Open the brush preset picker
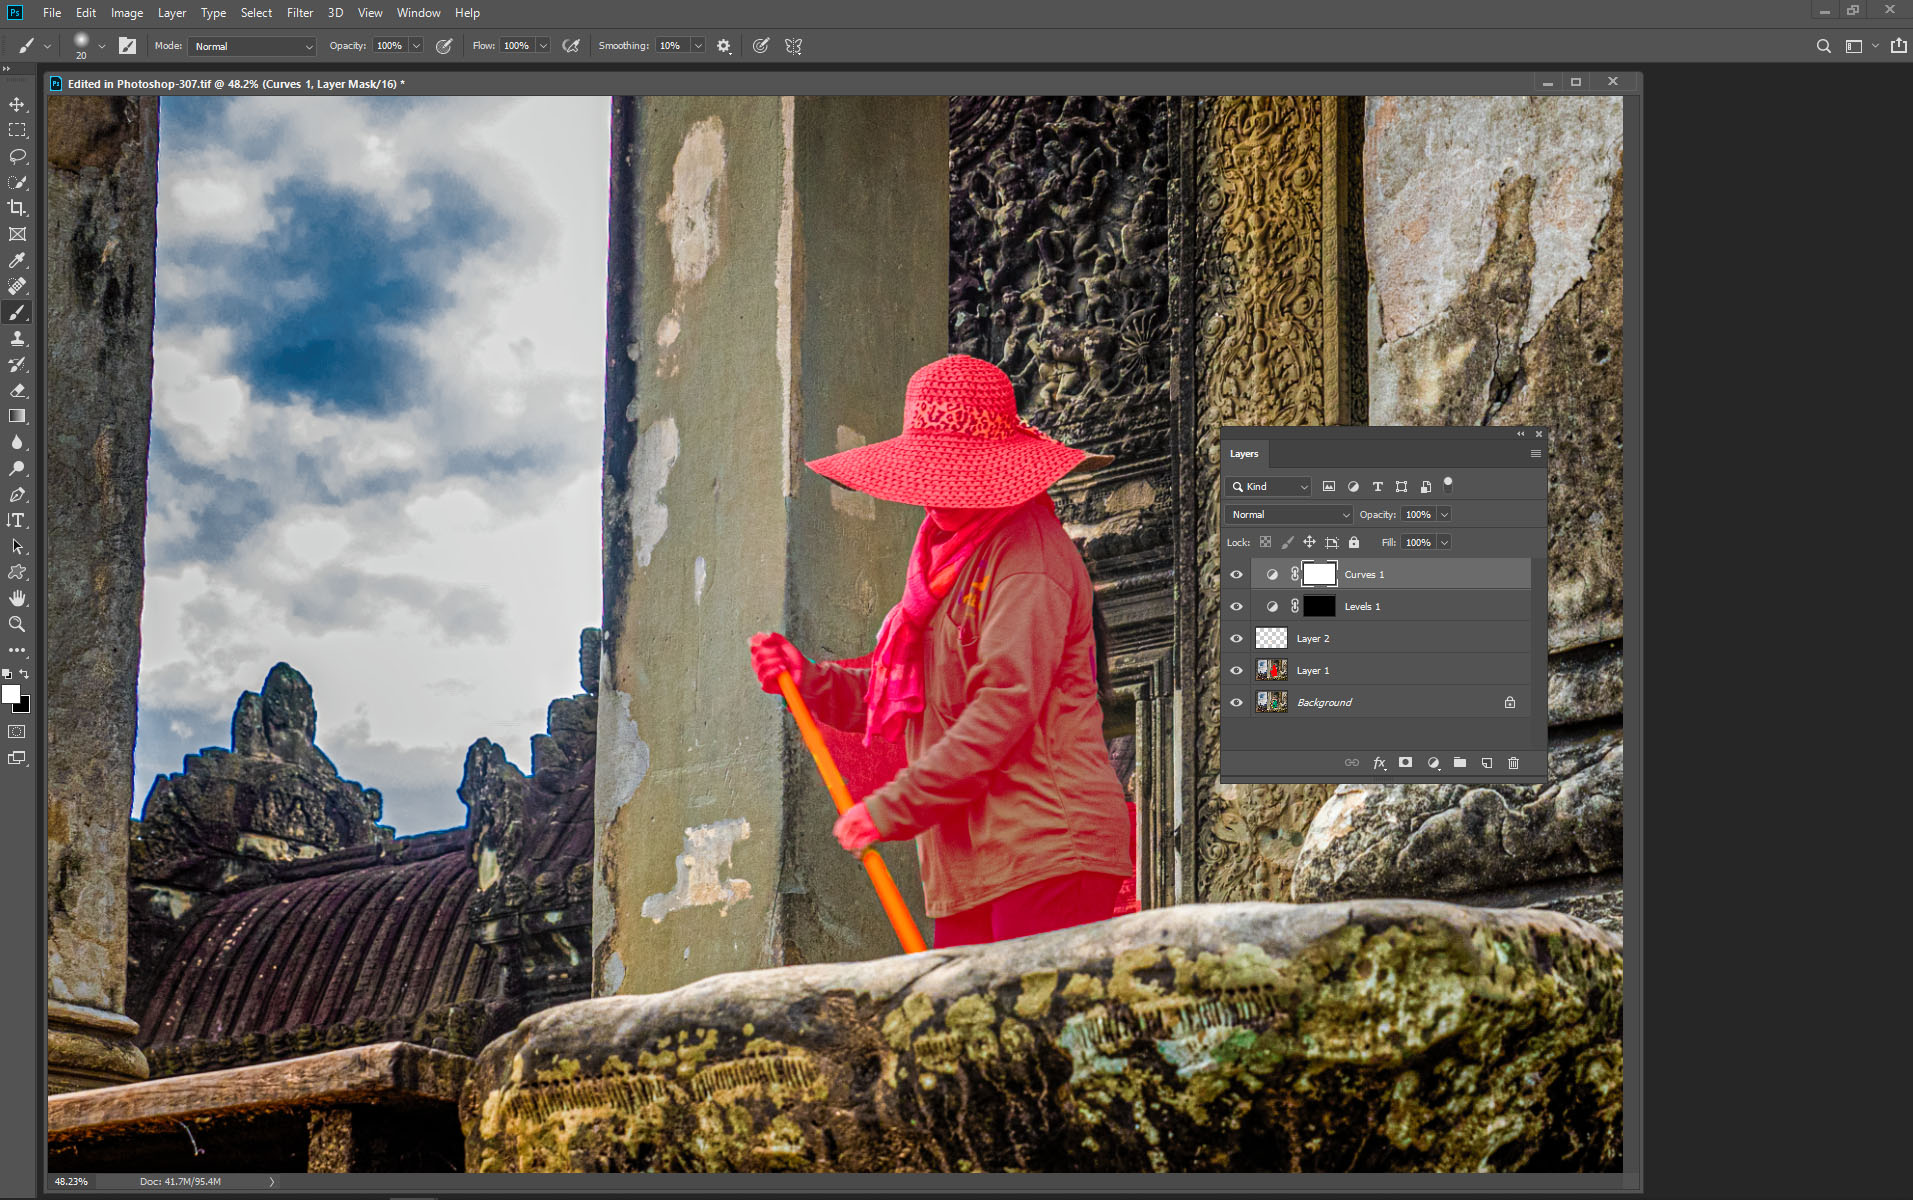Viewport: 1913px width, 1200px height. pos(101,46)
